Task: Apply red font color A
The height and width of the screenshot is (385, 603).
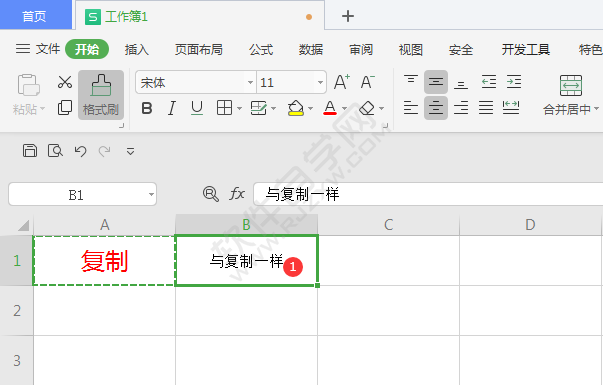Action: click(330, 108)
